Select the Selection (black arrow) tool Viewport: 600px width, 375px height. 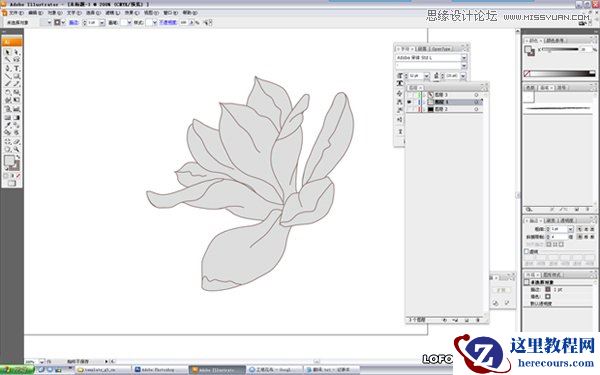click(x=7, y=52)
